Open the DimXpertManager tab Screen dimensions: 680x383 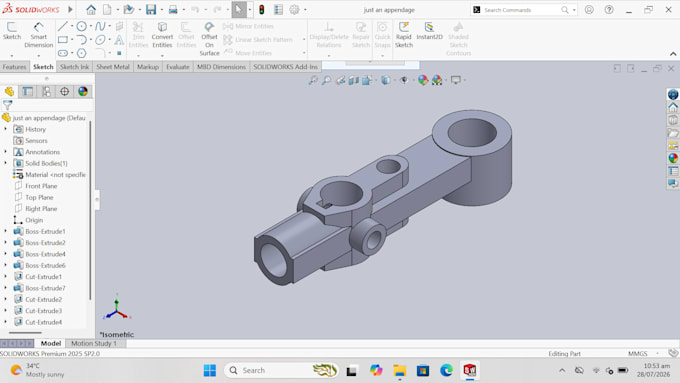(x=65, y=92)
